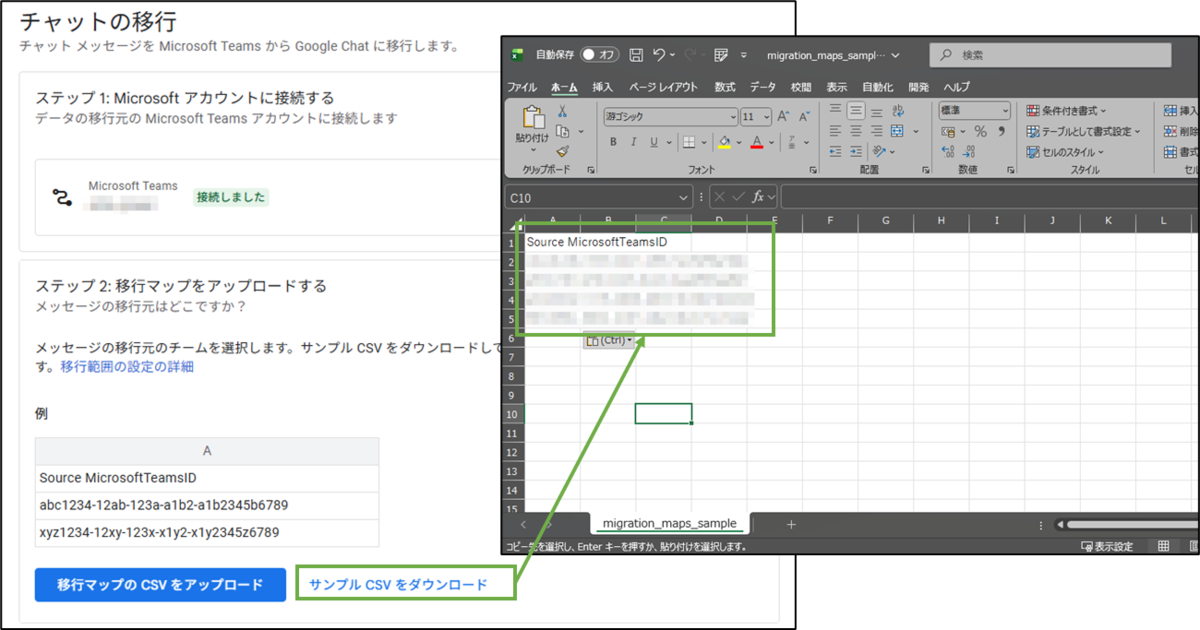Image resolution: width=1200 pixels, height=630 pixels.
Task: Decrease font size with small A icon
Action: pyautogui.click(x=805, y=116)
